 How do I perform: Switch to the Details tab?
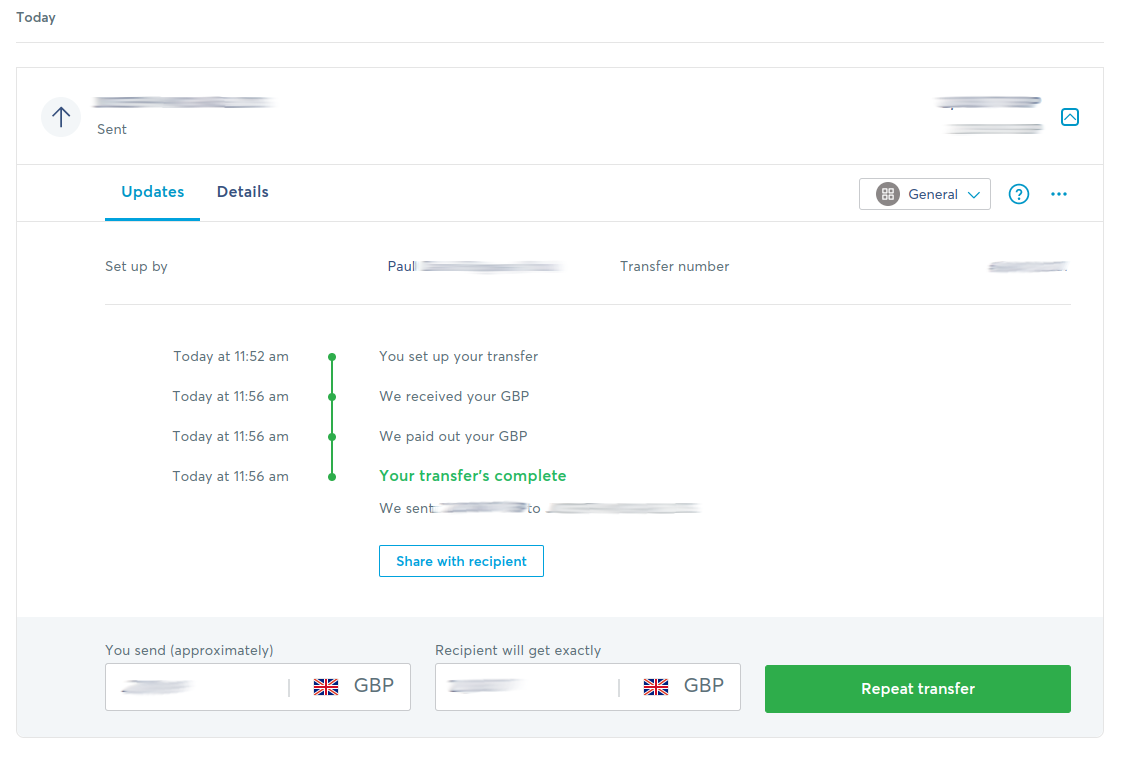(243, 192)
